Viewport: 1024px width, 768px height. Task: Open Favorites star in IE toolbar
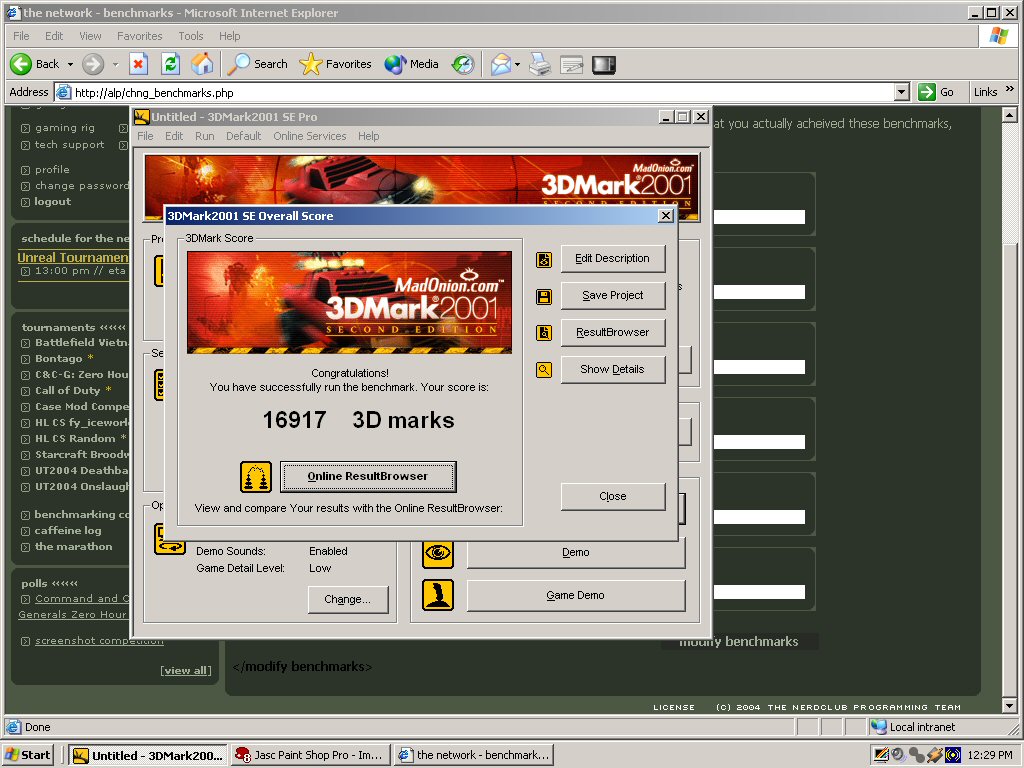tap(336, 64)
